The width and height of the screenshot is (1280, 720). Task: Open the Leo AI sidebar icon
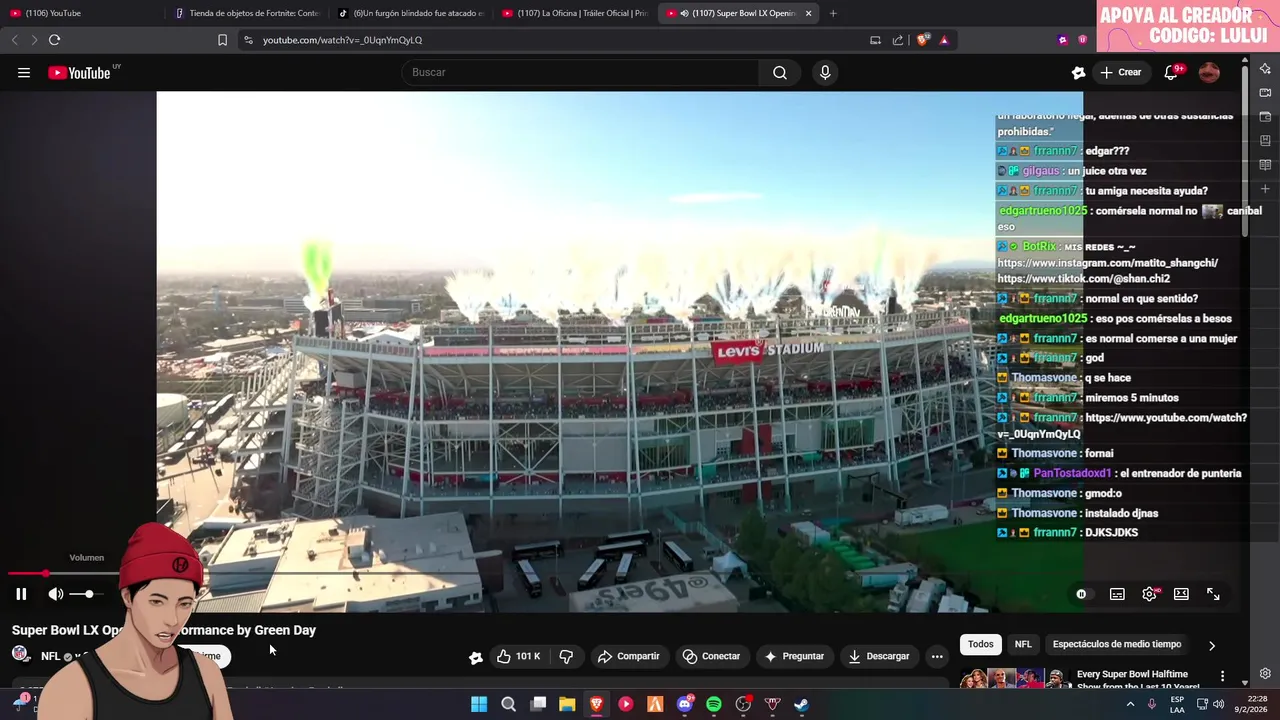pyautogui.click(x=1265, y=69)
